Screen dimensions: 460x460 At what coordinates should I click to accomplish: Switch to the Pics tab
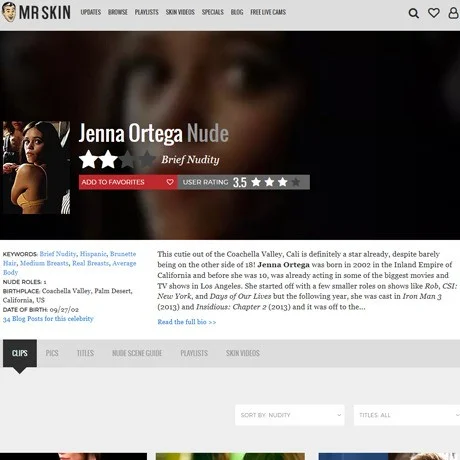(52, 353)
